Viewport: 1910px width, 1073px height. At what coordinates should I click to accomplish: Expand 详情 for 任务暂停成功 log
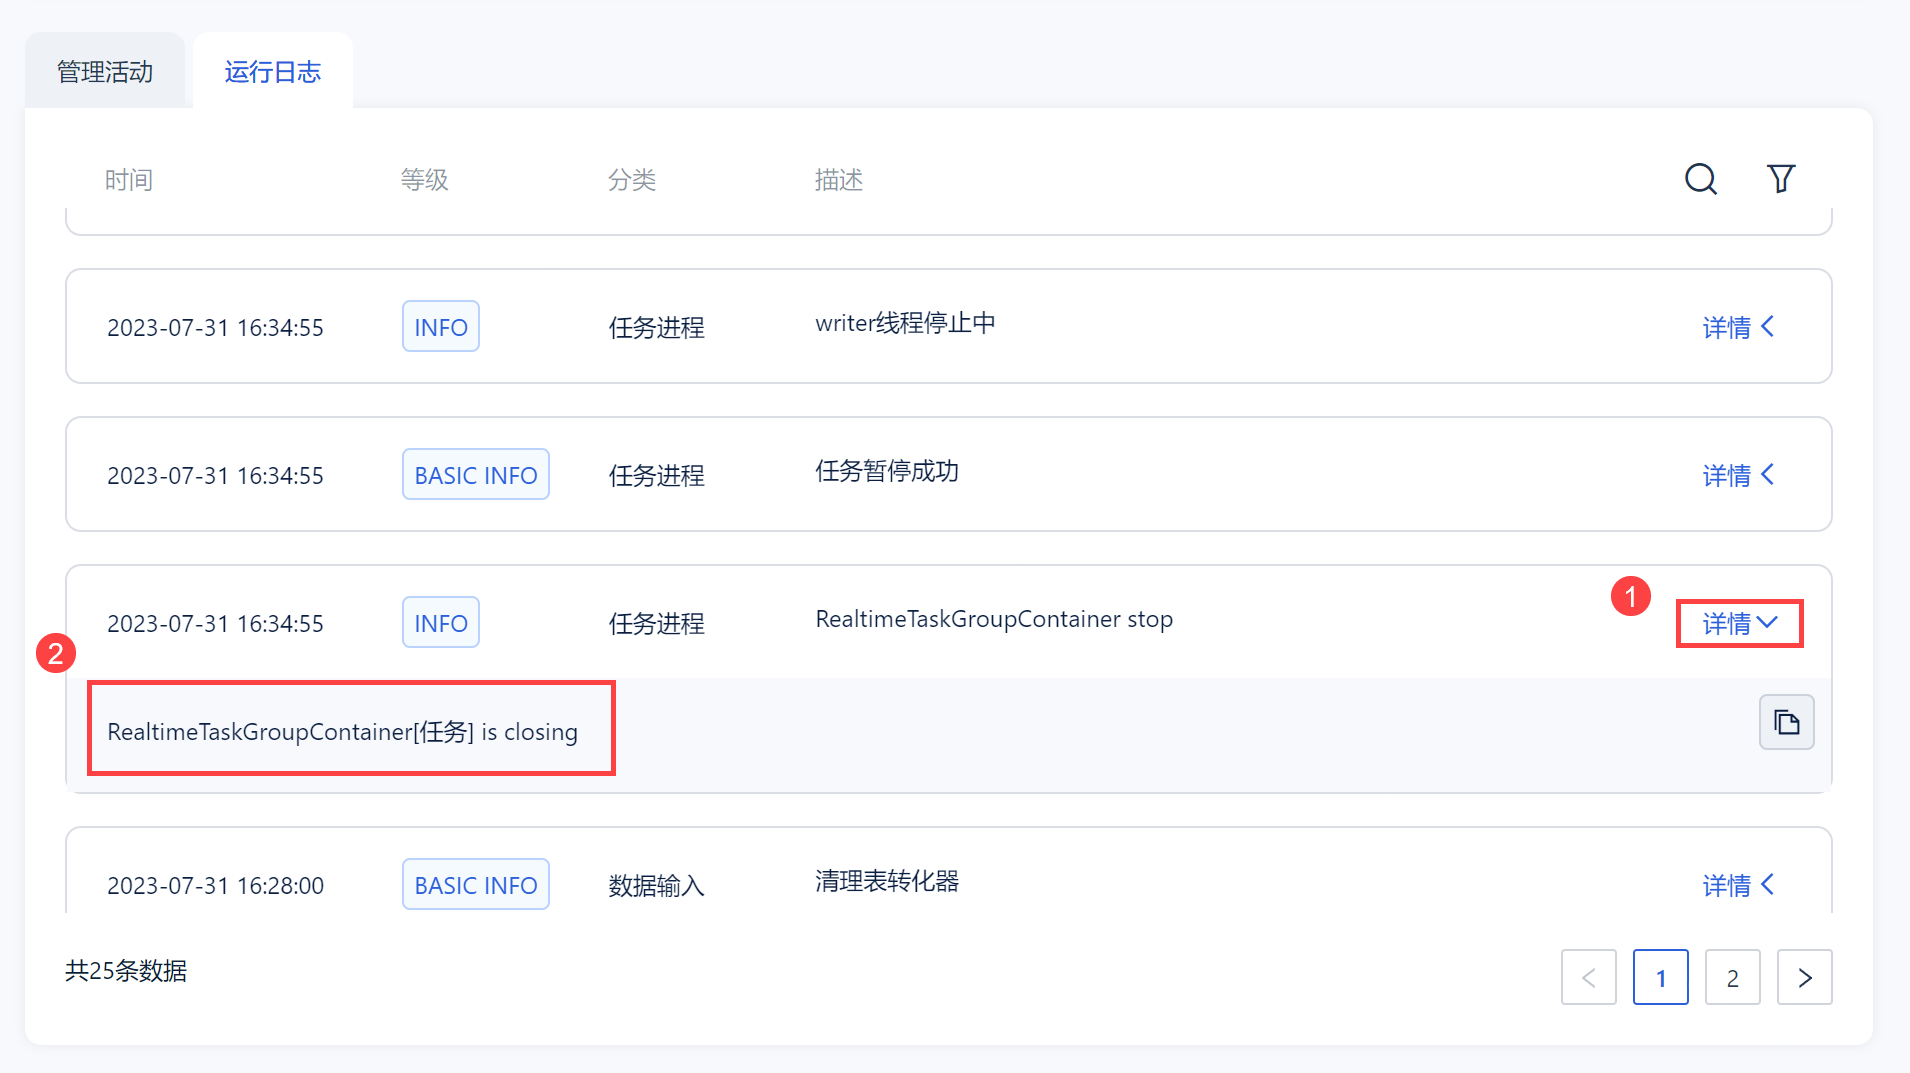[x=1738, y=475]
